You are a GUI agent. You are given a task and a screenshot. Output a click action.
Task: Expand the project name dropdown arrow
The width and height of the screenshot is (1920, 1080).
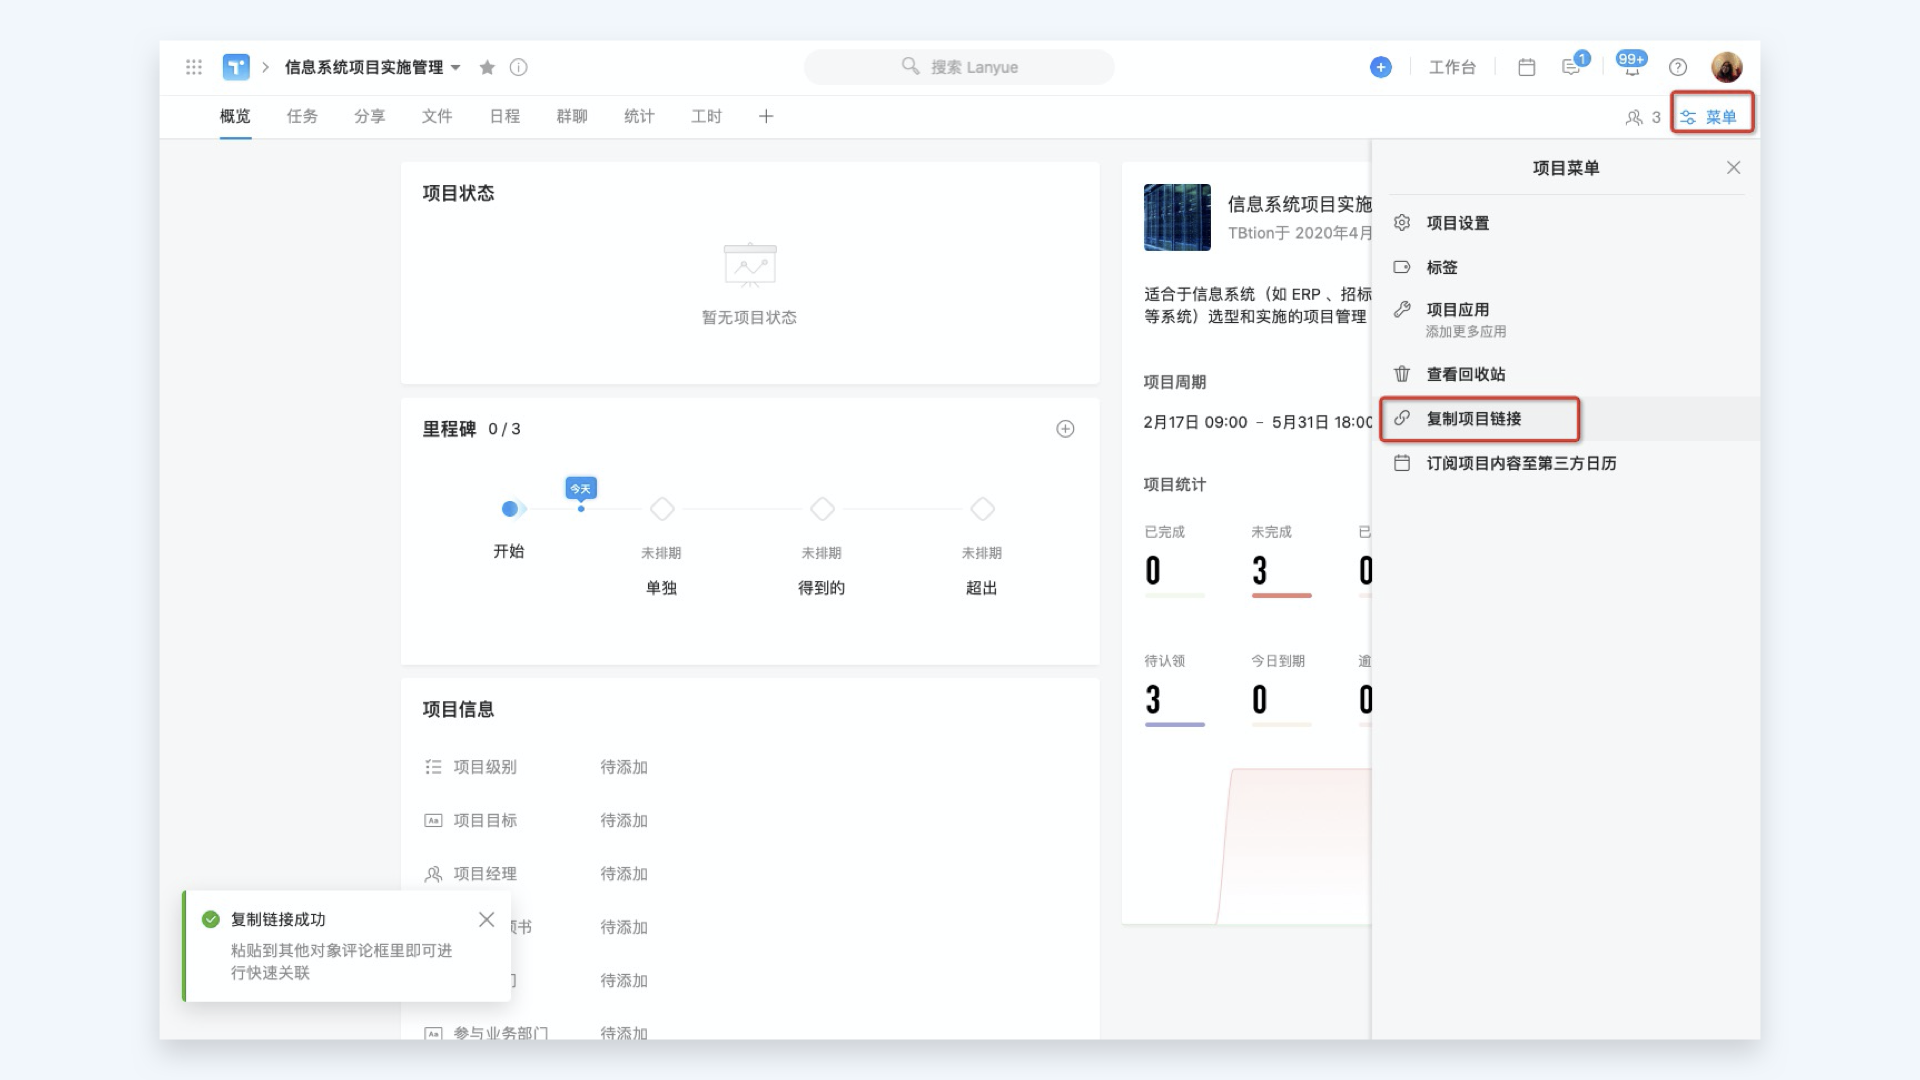coord(456,67)
